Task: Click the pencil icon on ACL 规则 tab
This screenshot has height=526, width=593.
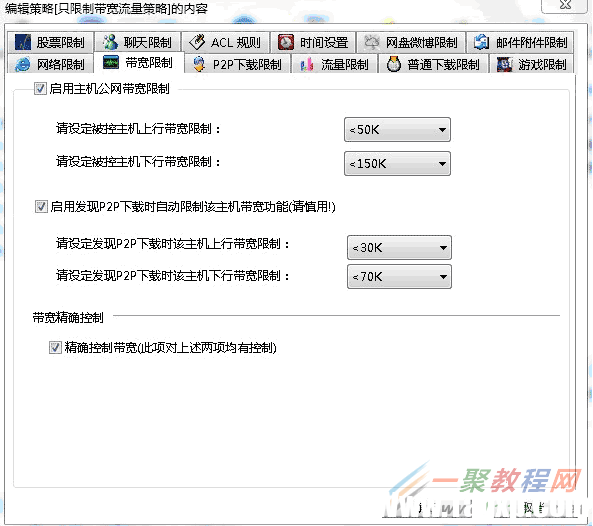Action: (197, 42)
